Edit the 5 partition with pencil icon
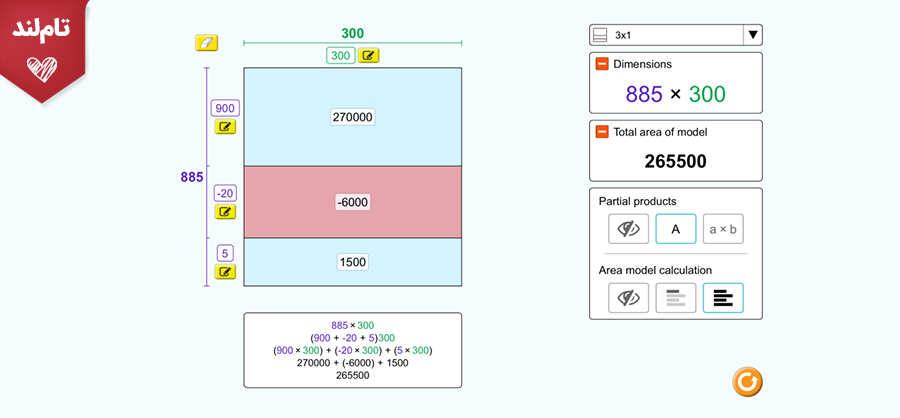Viewport: 900px width, 418px height. (x=225, y=272)
